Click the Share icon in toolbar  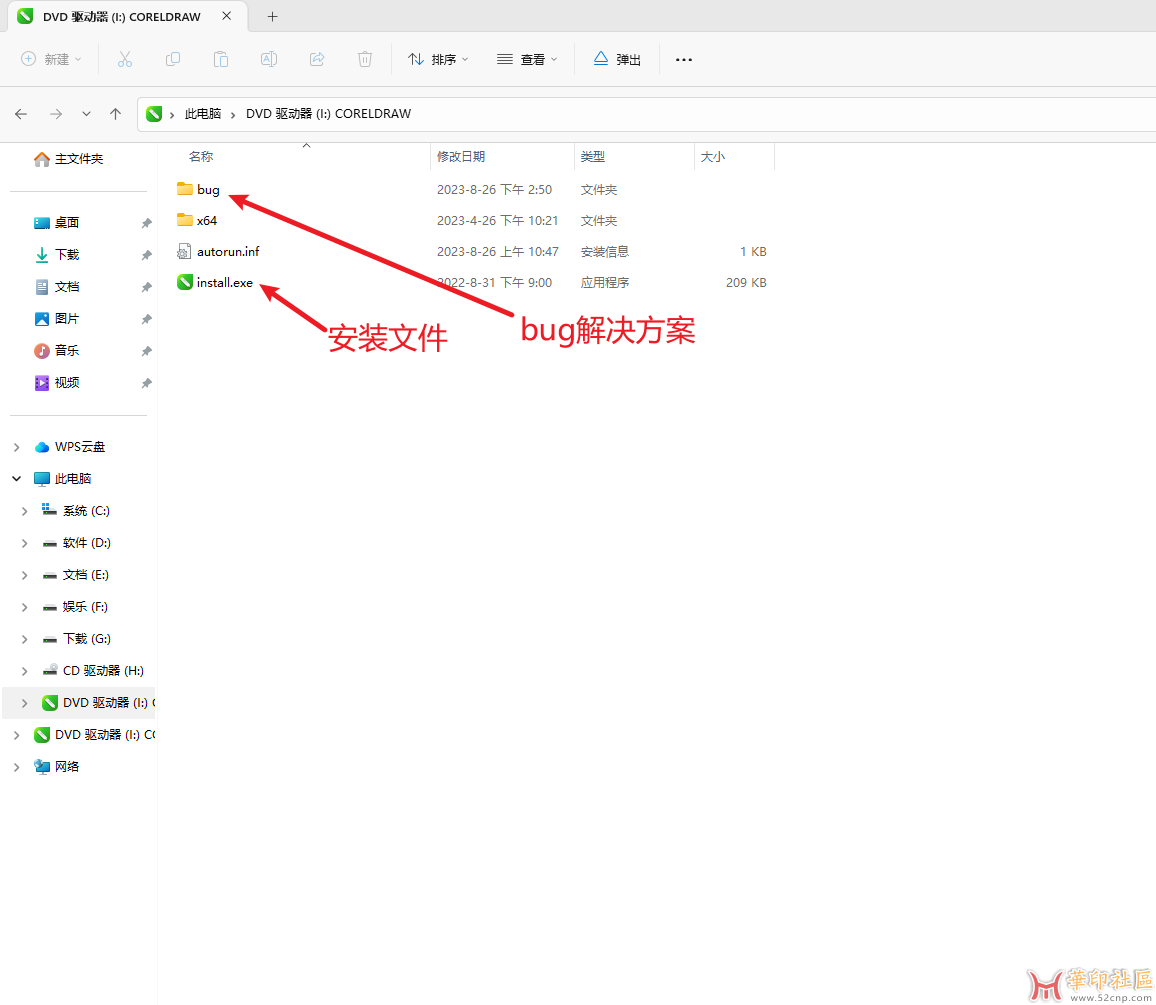pos(317,59)
